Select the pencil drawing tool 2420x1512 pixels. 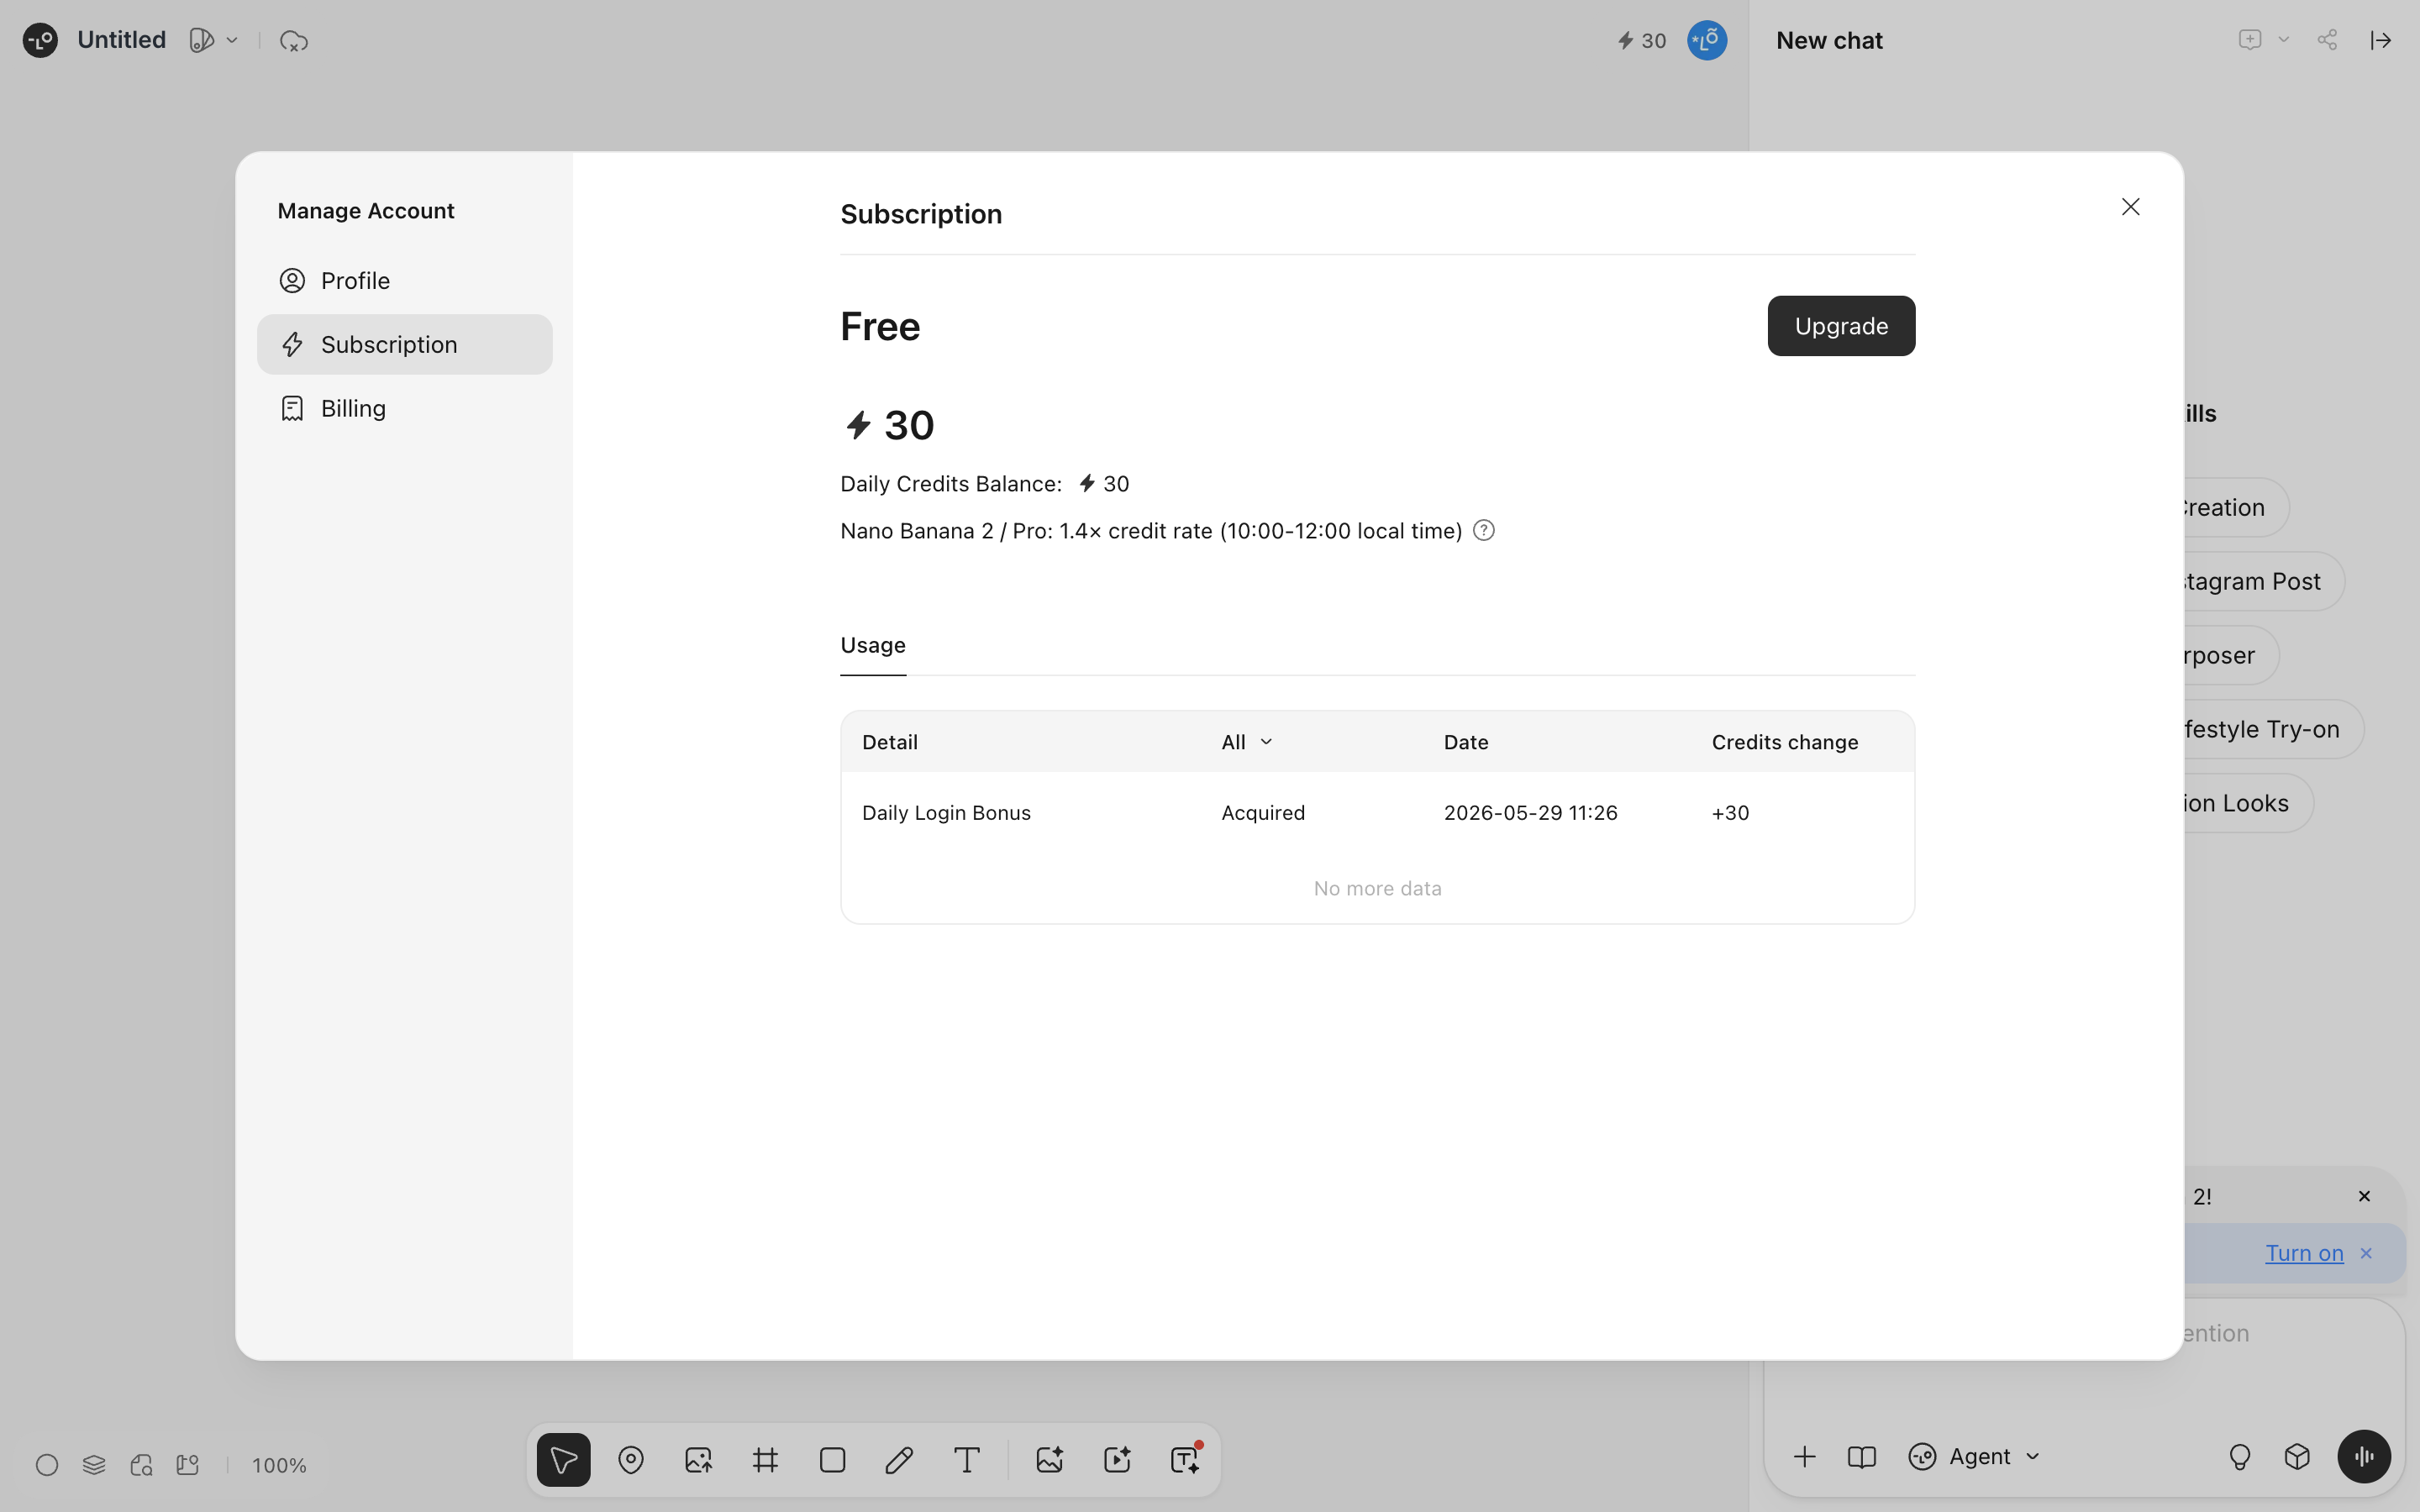[899, 1460]
